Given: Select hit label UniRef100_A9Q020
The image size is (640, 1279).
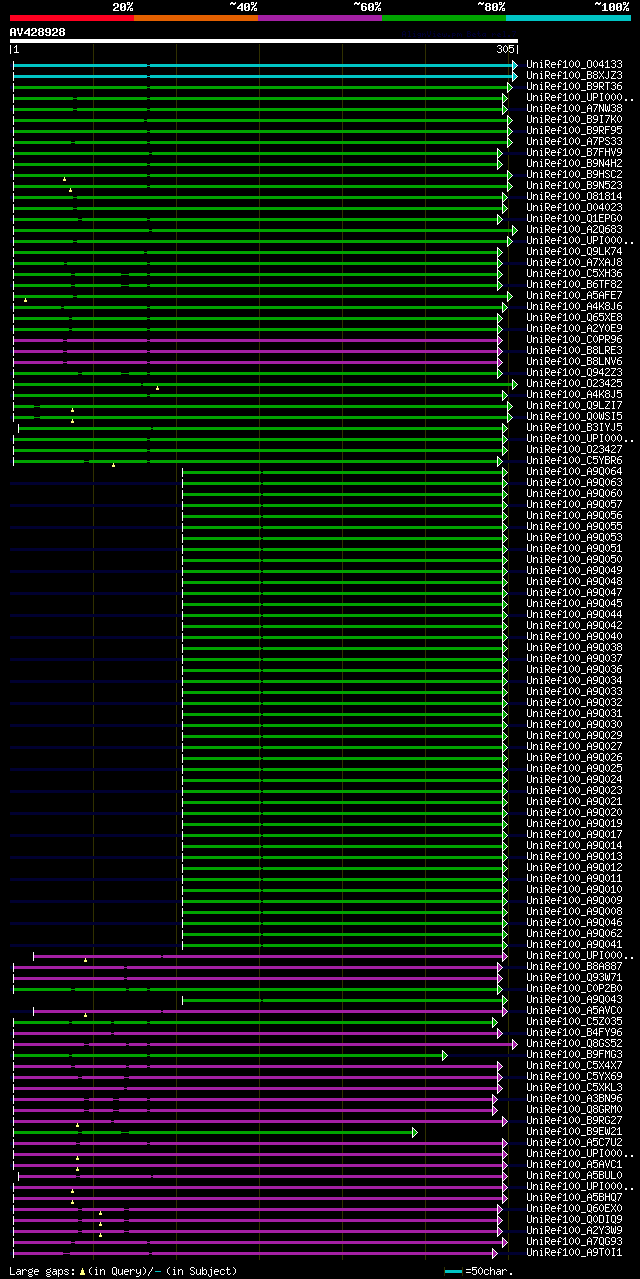Looking at the screenshot, I should (574, 812).
